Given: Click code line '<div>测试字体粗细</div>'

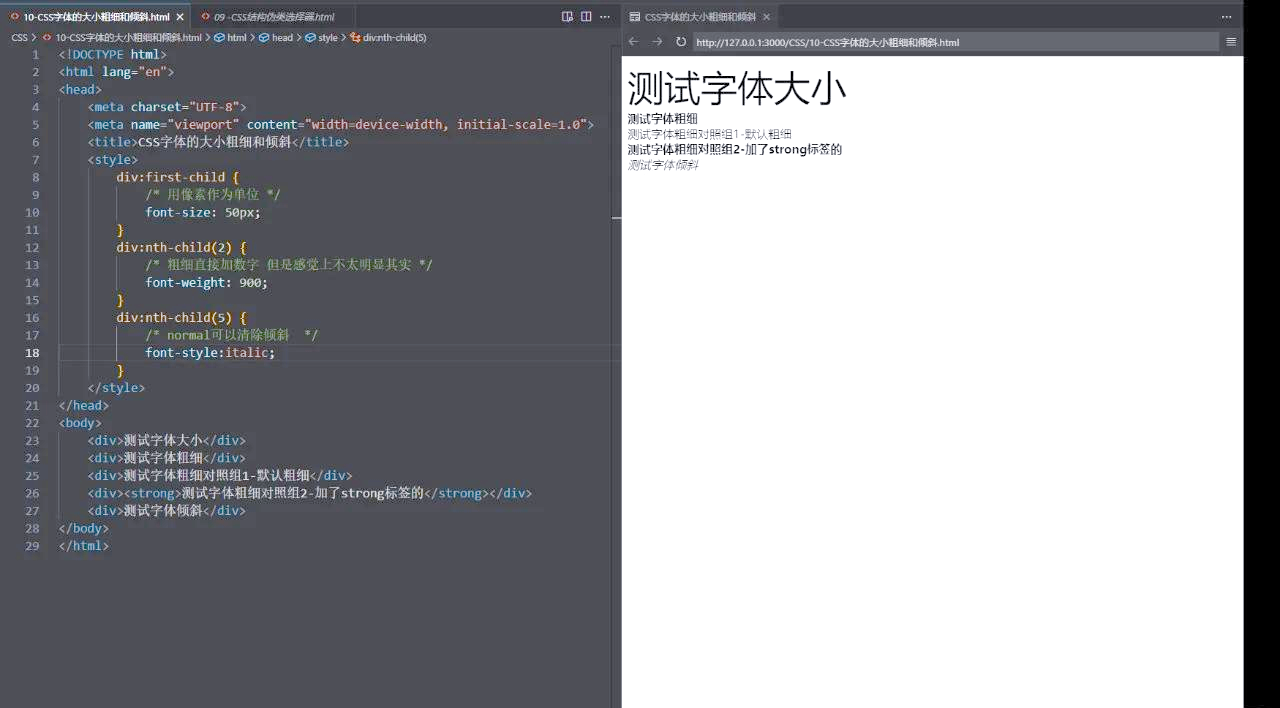Looking at the screenshot, I should (x=166, y=458).
